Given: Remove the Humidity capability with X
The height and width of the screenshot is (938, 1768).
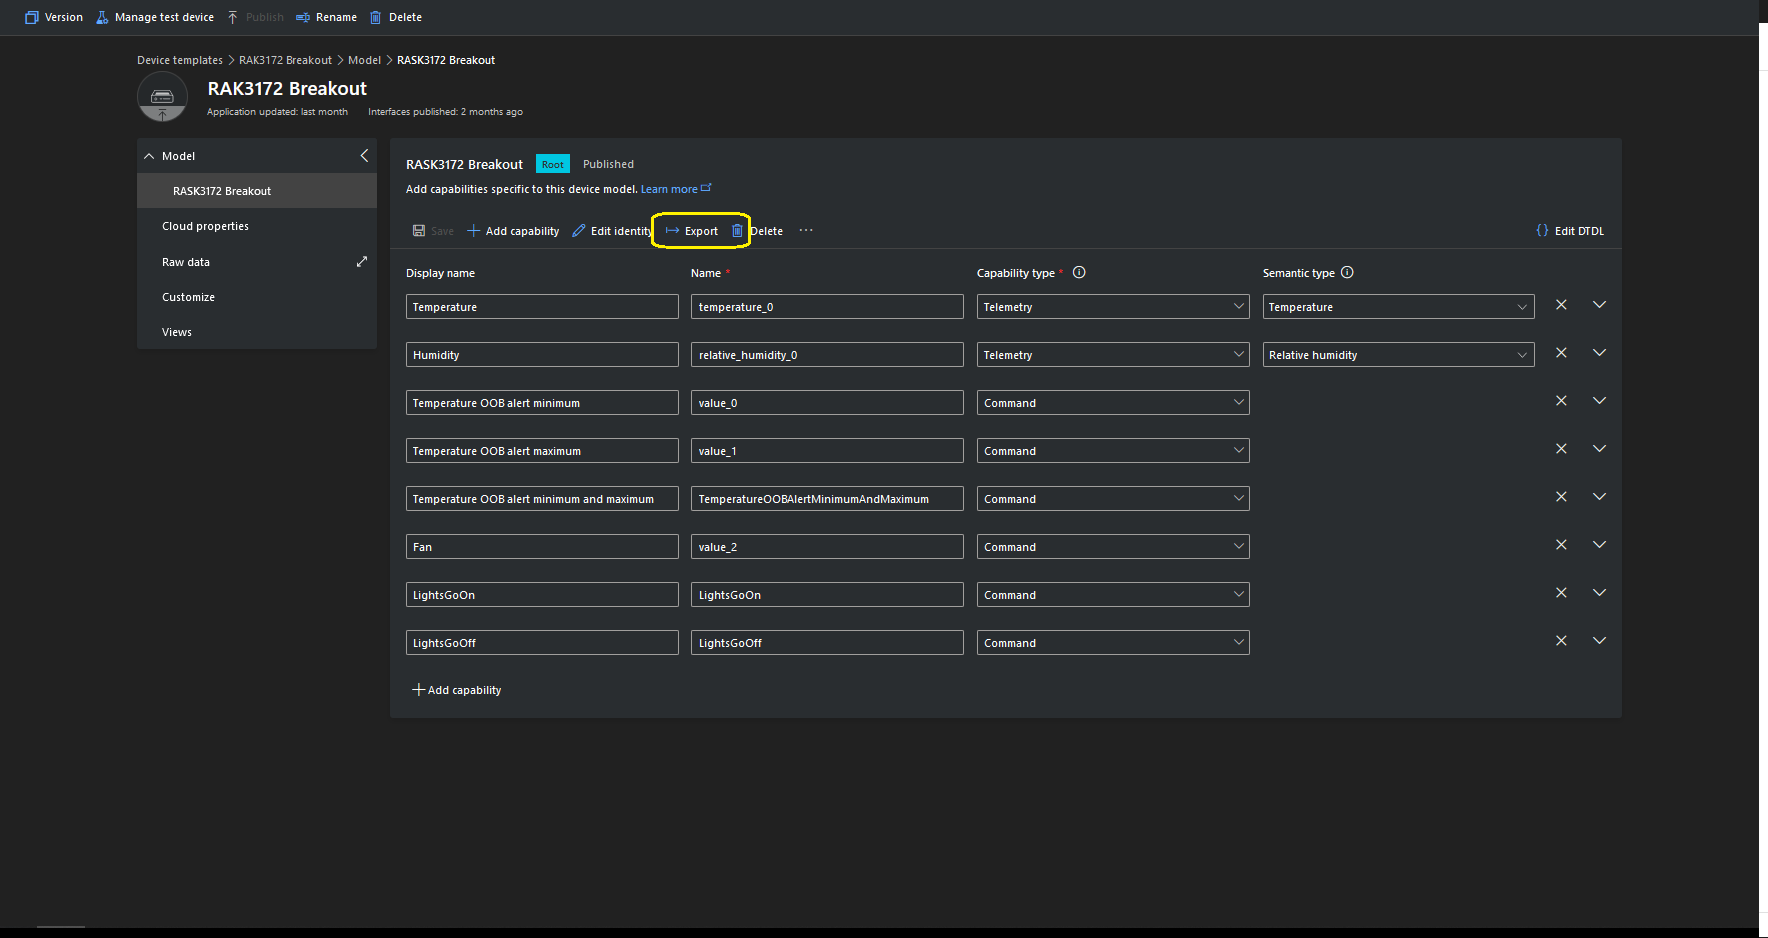Looking at the screenshot, I should (1561, 353).
